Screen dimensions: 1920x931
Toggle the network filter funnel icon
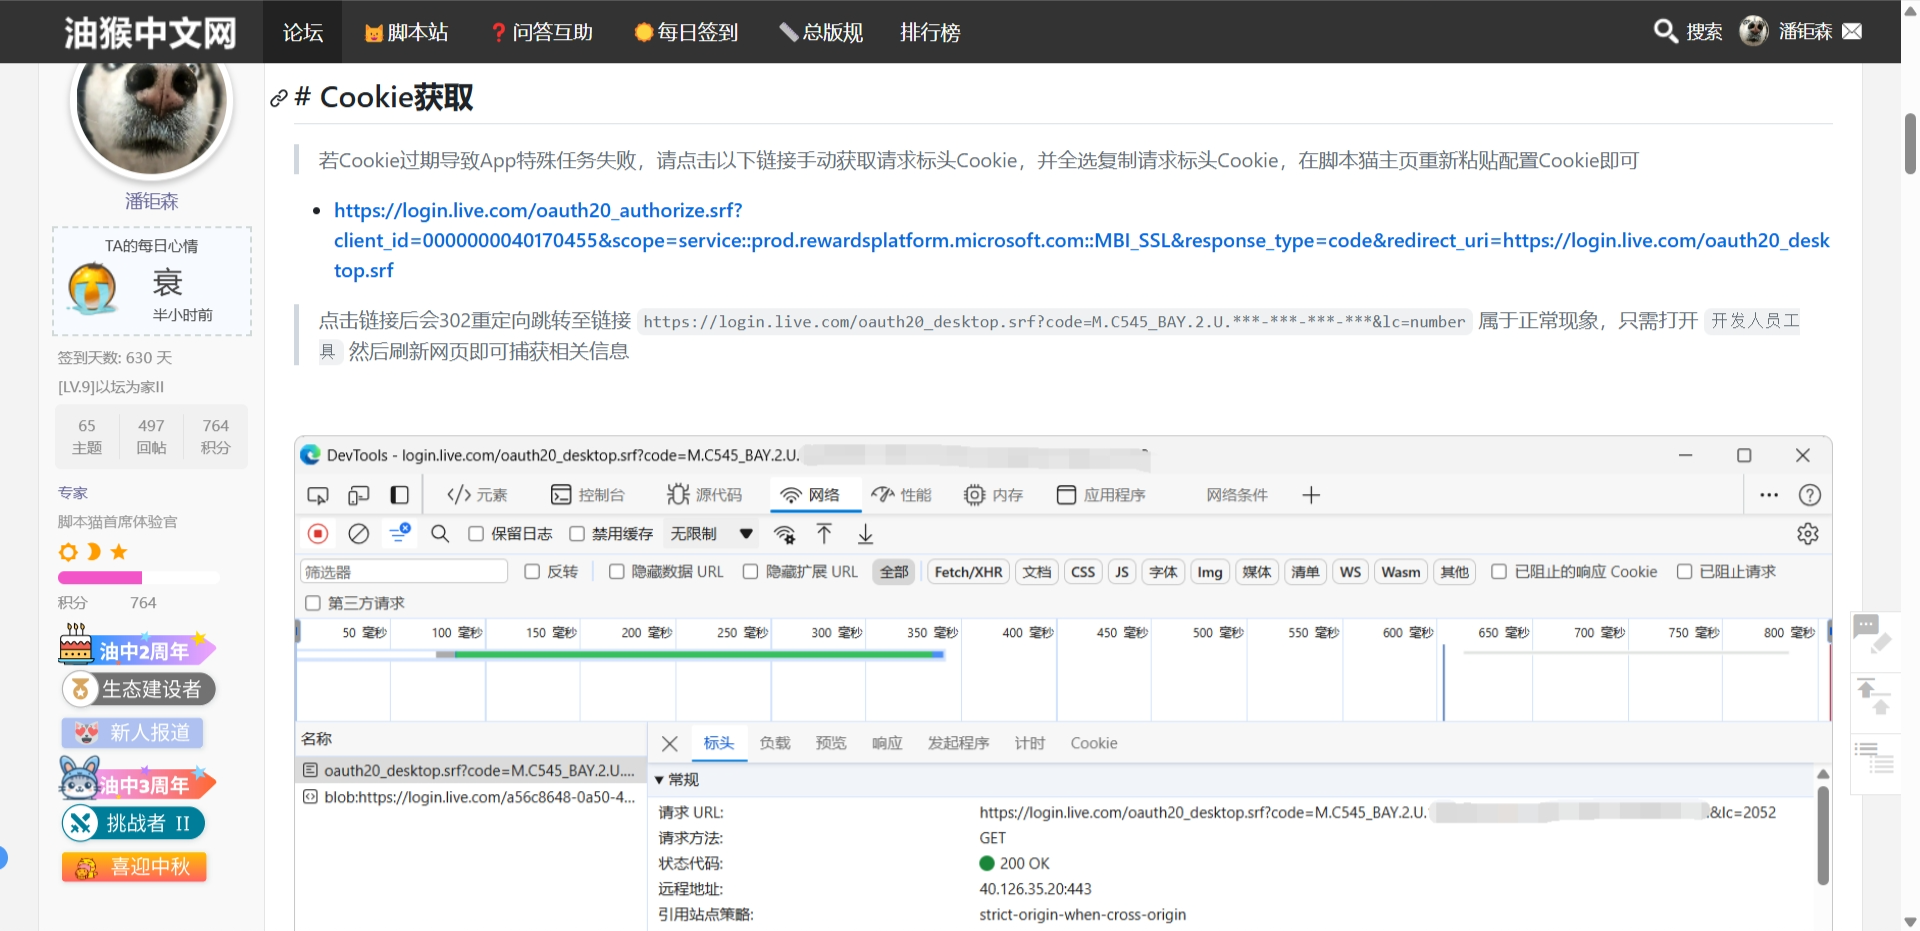tap(400, 533)
